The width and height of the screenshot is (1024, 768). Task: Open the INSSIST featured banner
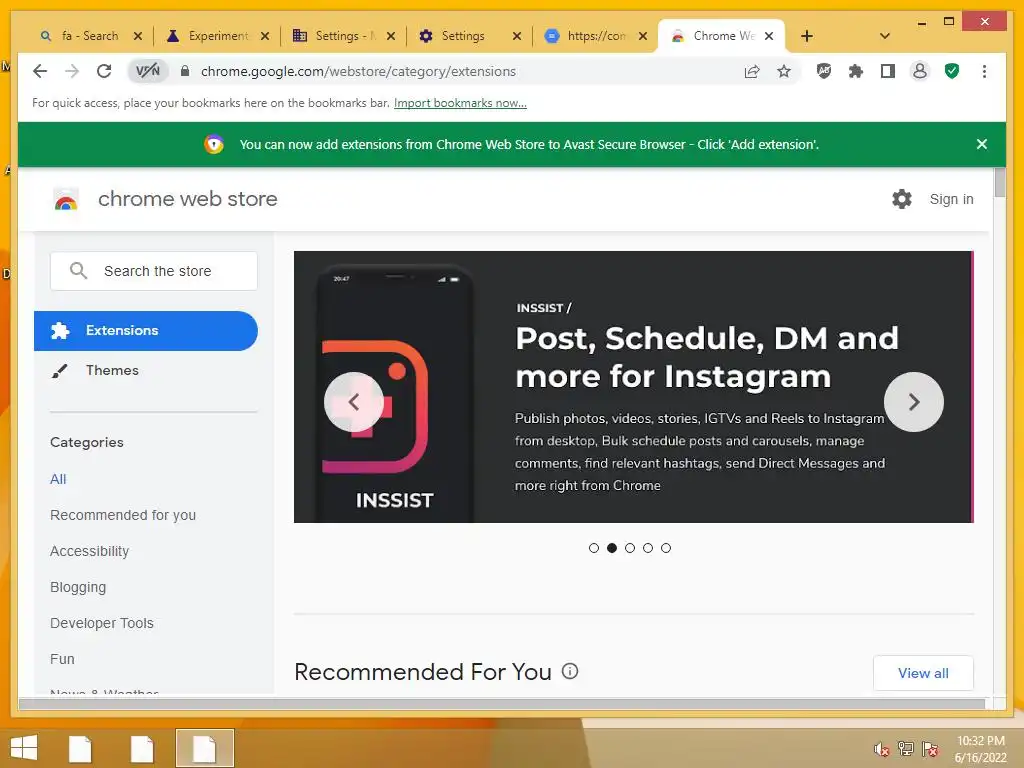click(633, 387)
